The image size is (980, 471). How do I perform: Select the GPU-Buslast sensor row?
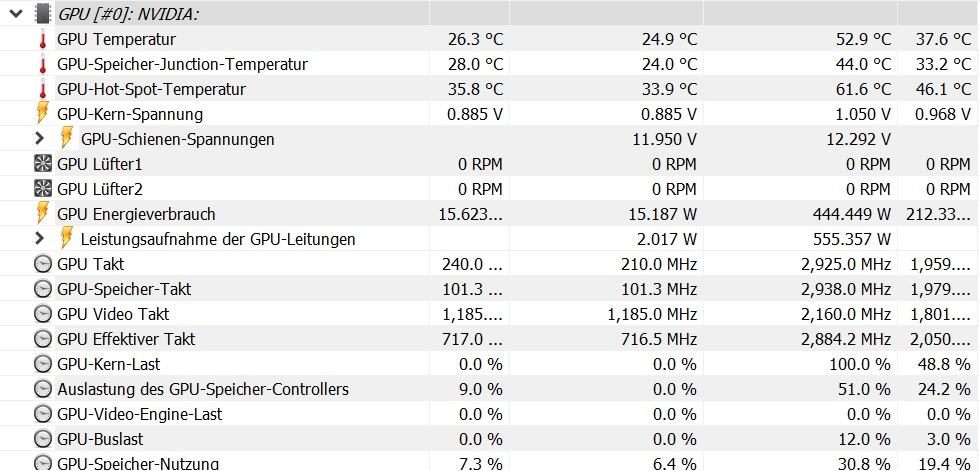coord(490,439)
